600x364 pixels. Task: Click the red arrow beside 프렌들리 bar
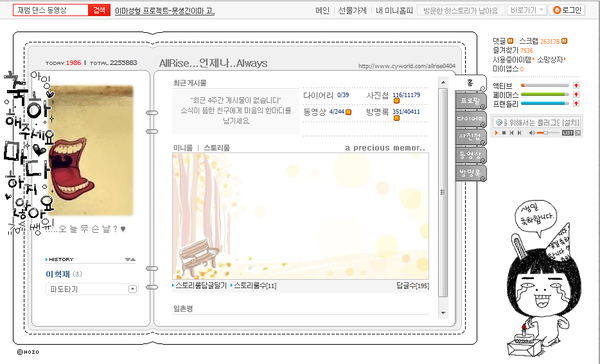(x=576, y=103)
